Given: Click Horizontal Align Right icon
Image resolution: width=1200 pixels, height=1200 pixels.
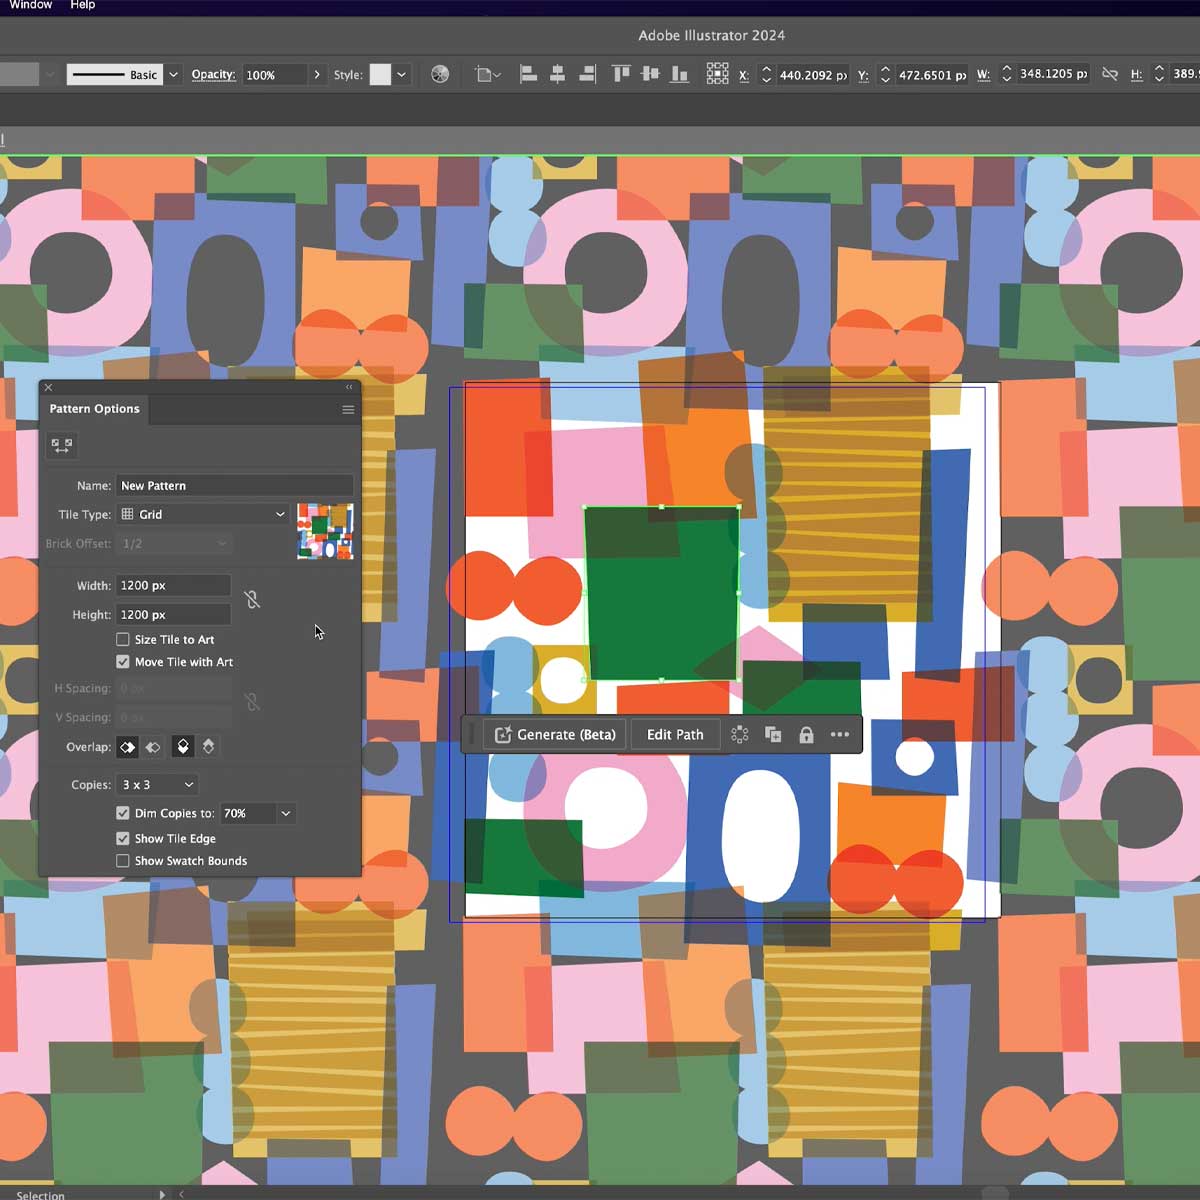Looking at the screenshot, I should [x=587, y=74].
